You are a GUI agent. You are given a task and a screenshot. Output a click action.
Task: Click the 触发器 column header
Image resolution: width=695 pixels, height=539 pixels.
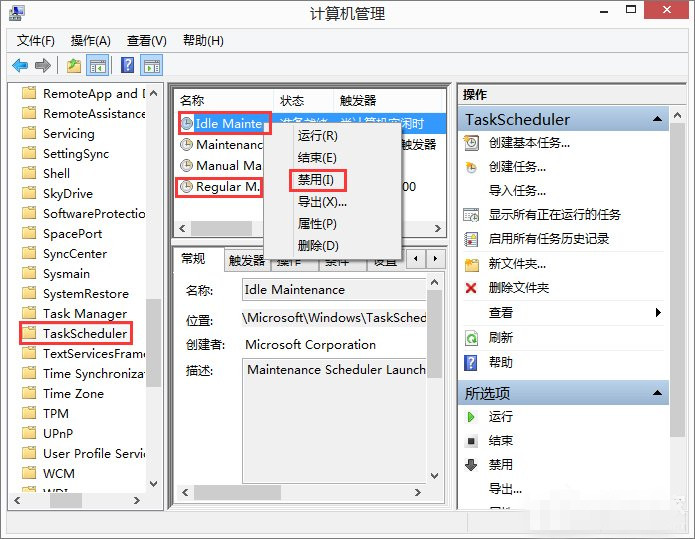388,101
